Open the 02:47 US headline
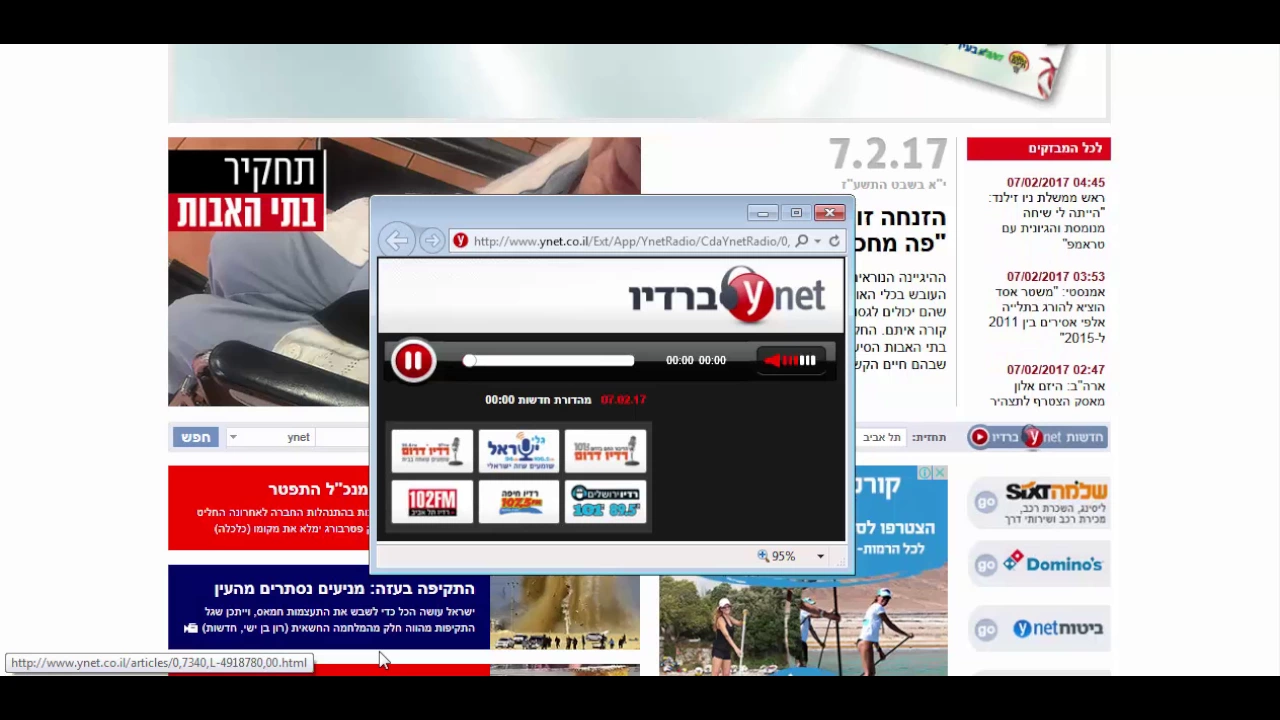The height and width of the screenshot is (720, 1280). click(1046, 394)
